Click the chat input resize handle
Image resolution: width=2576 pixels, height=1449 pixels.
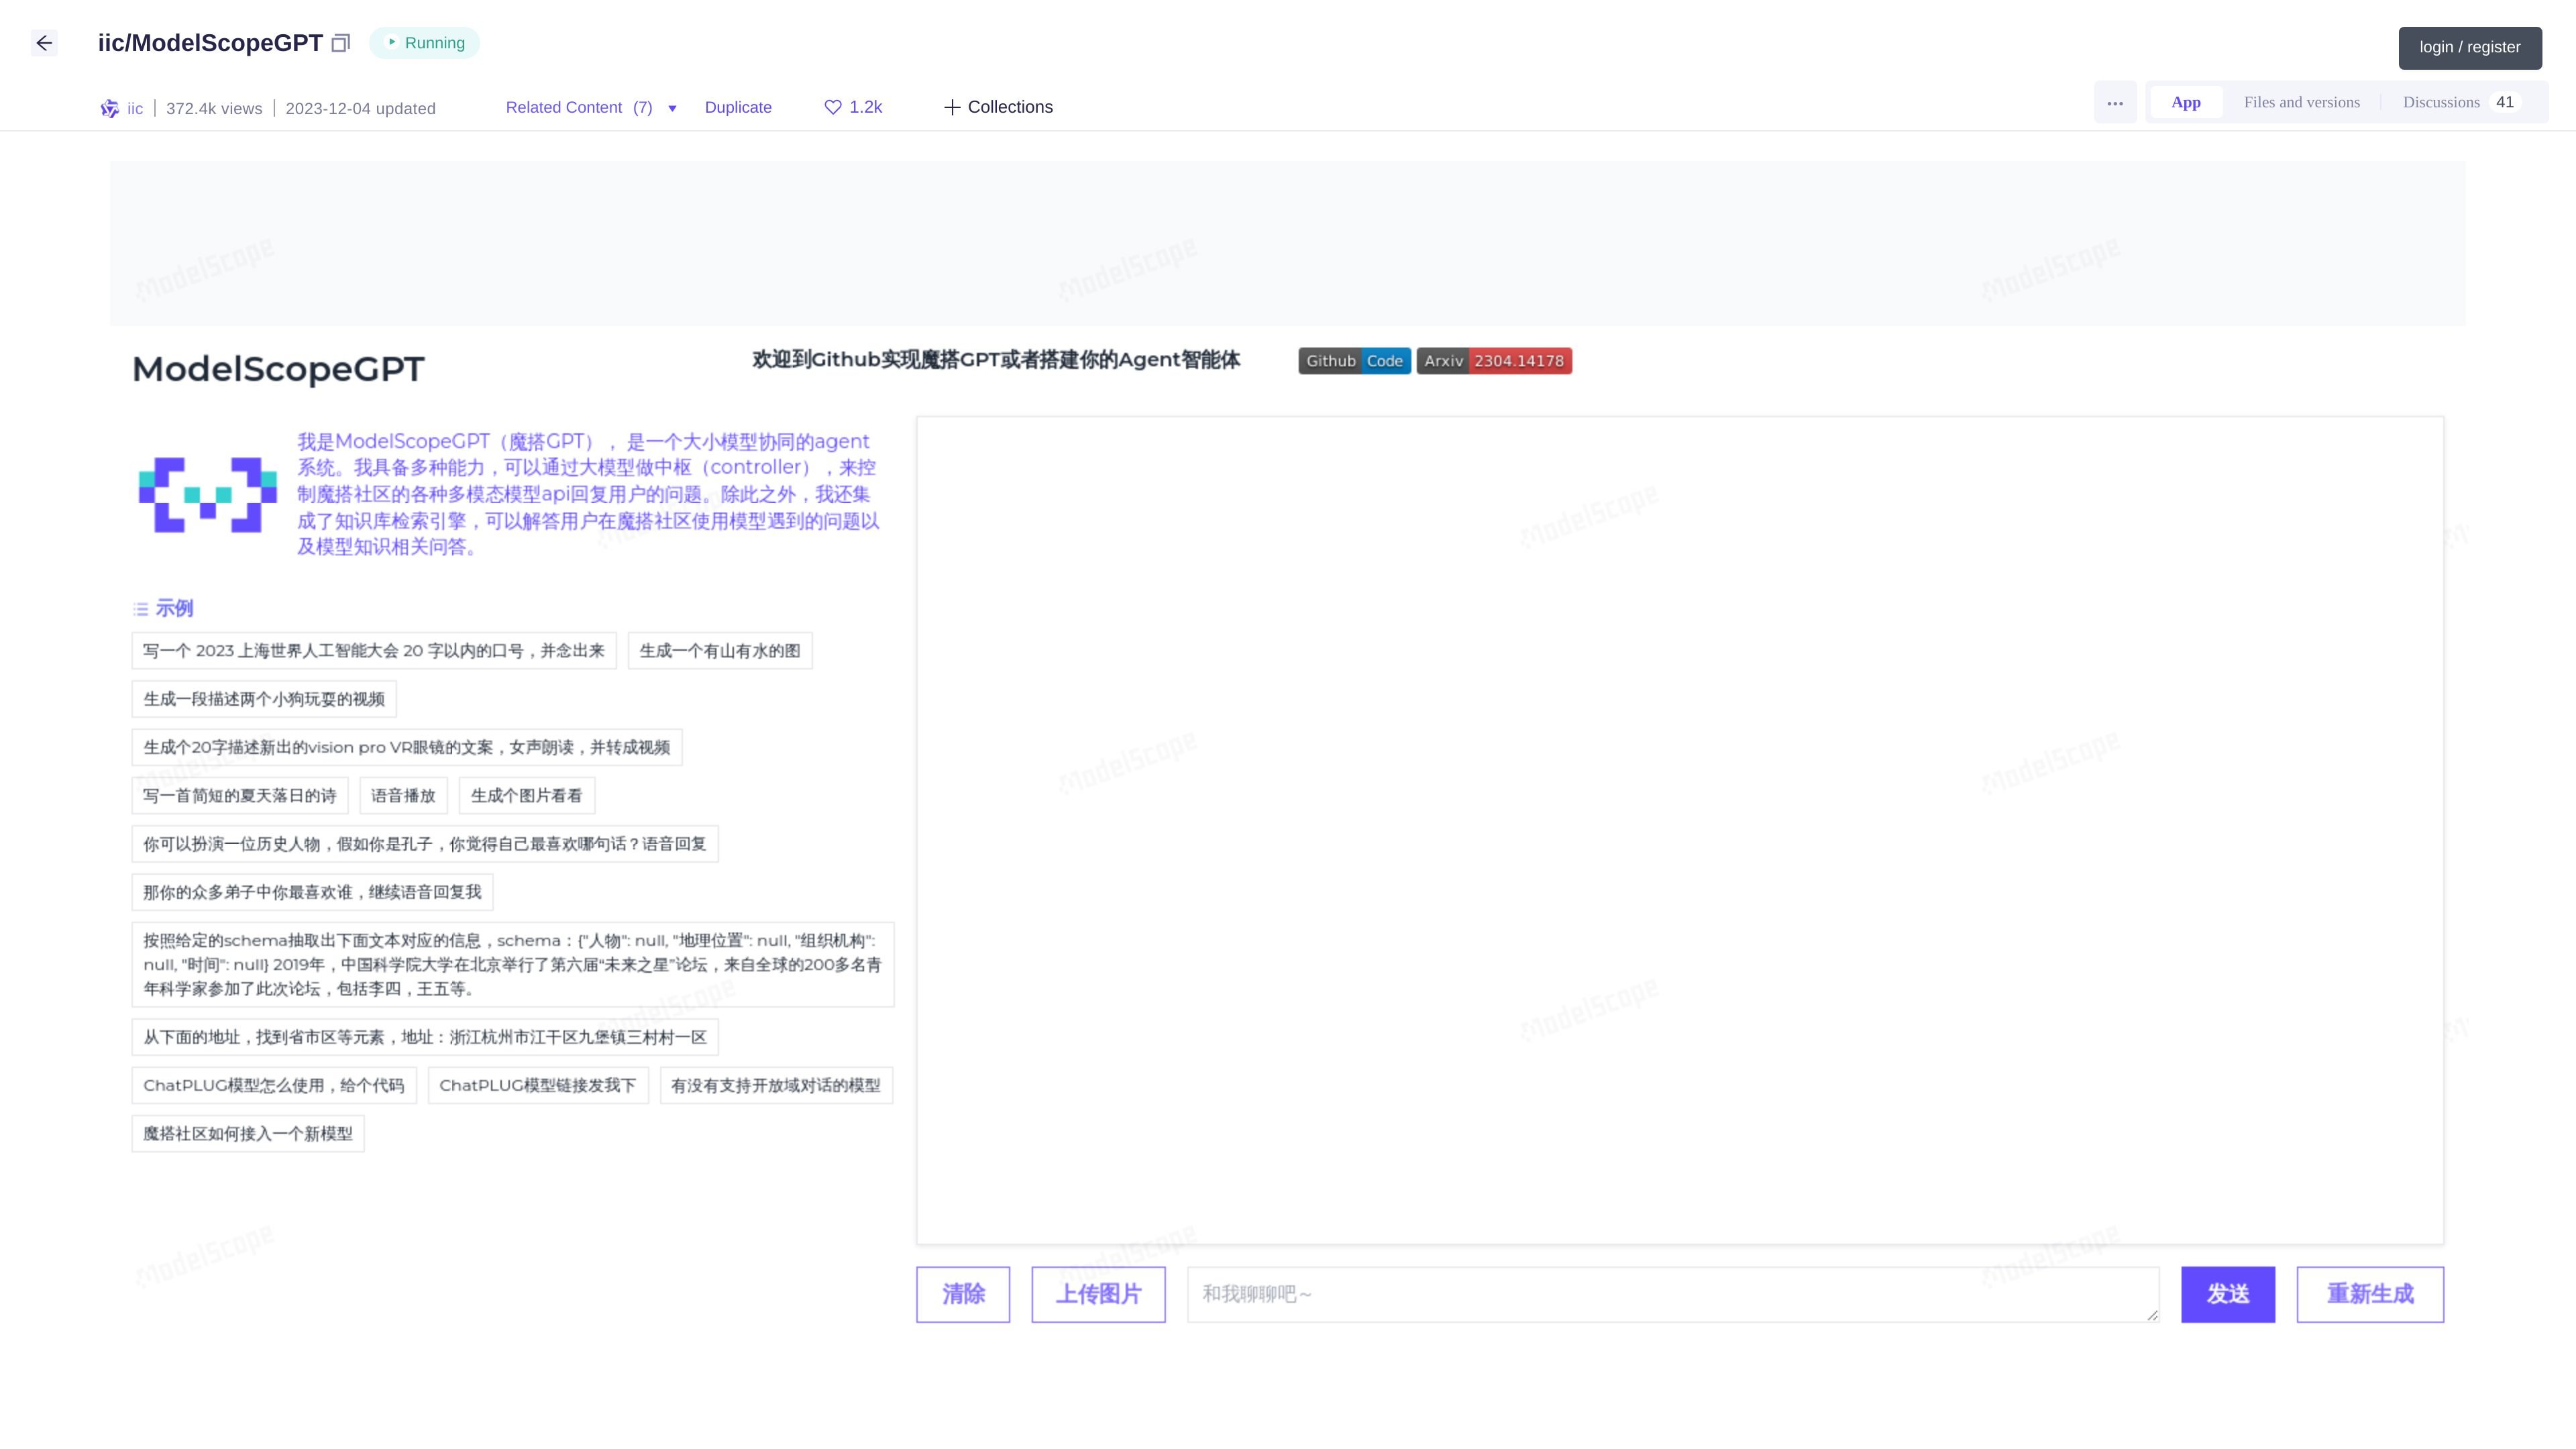(x=2152, y=1315)
